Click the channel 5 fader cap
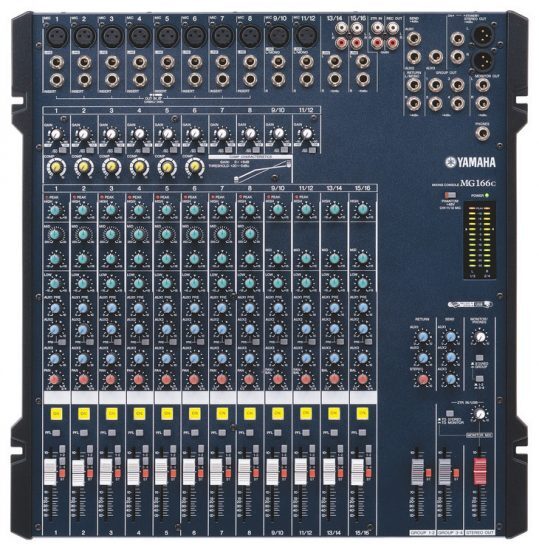Viewport: 539px width, 550px height. (161, 472)
